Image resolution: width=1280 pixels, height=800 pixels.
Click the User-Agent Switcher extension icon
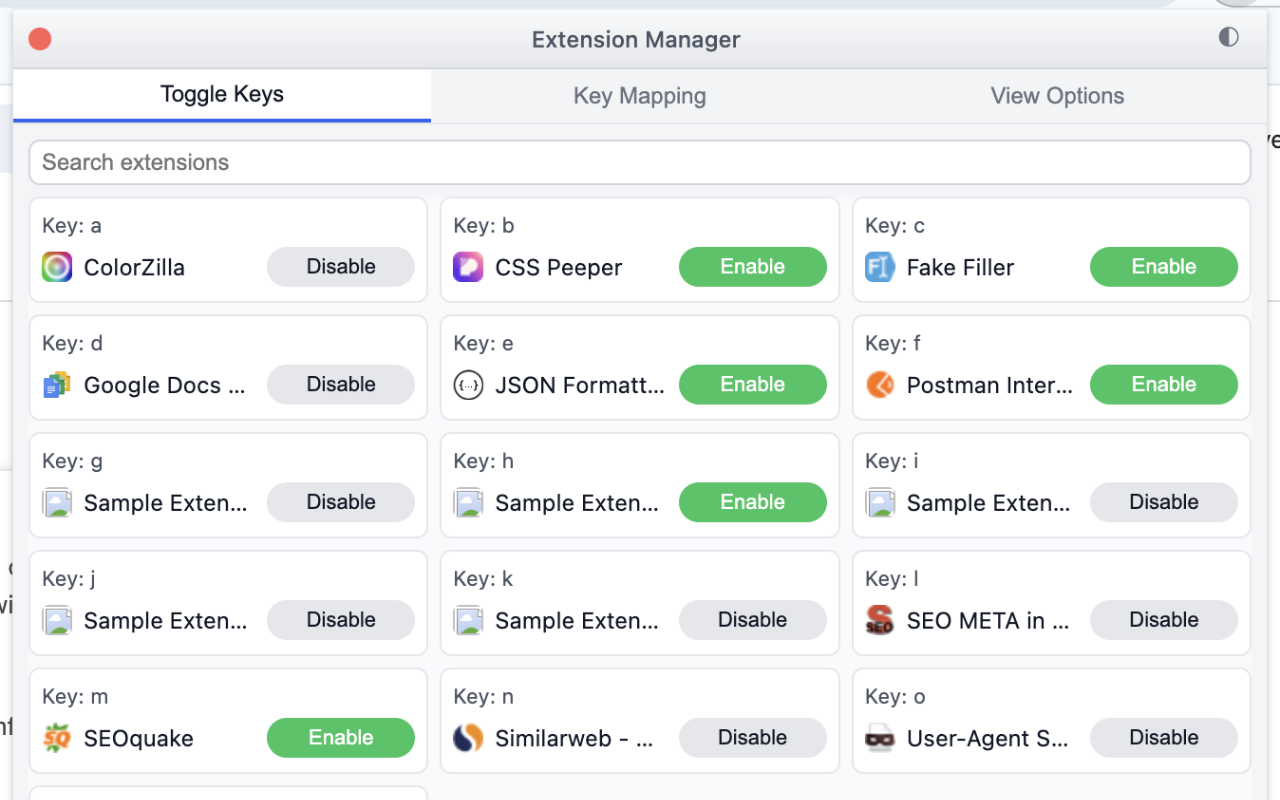pyautogui.click(x=880, y=739)
